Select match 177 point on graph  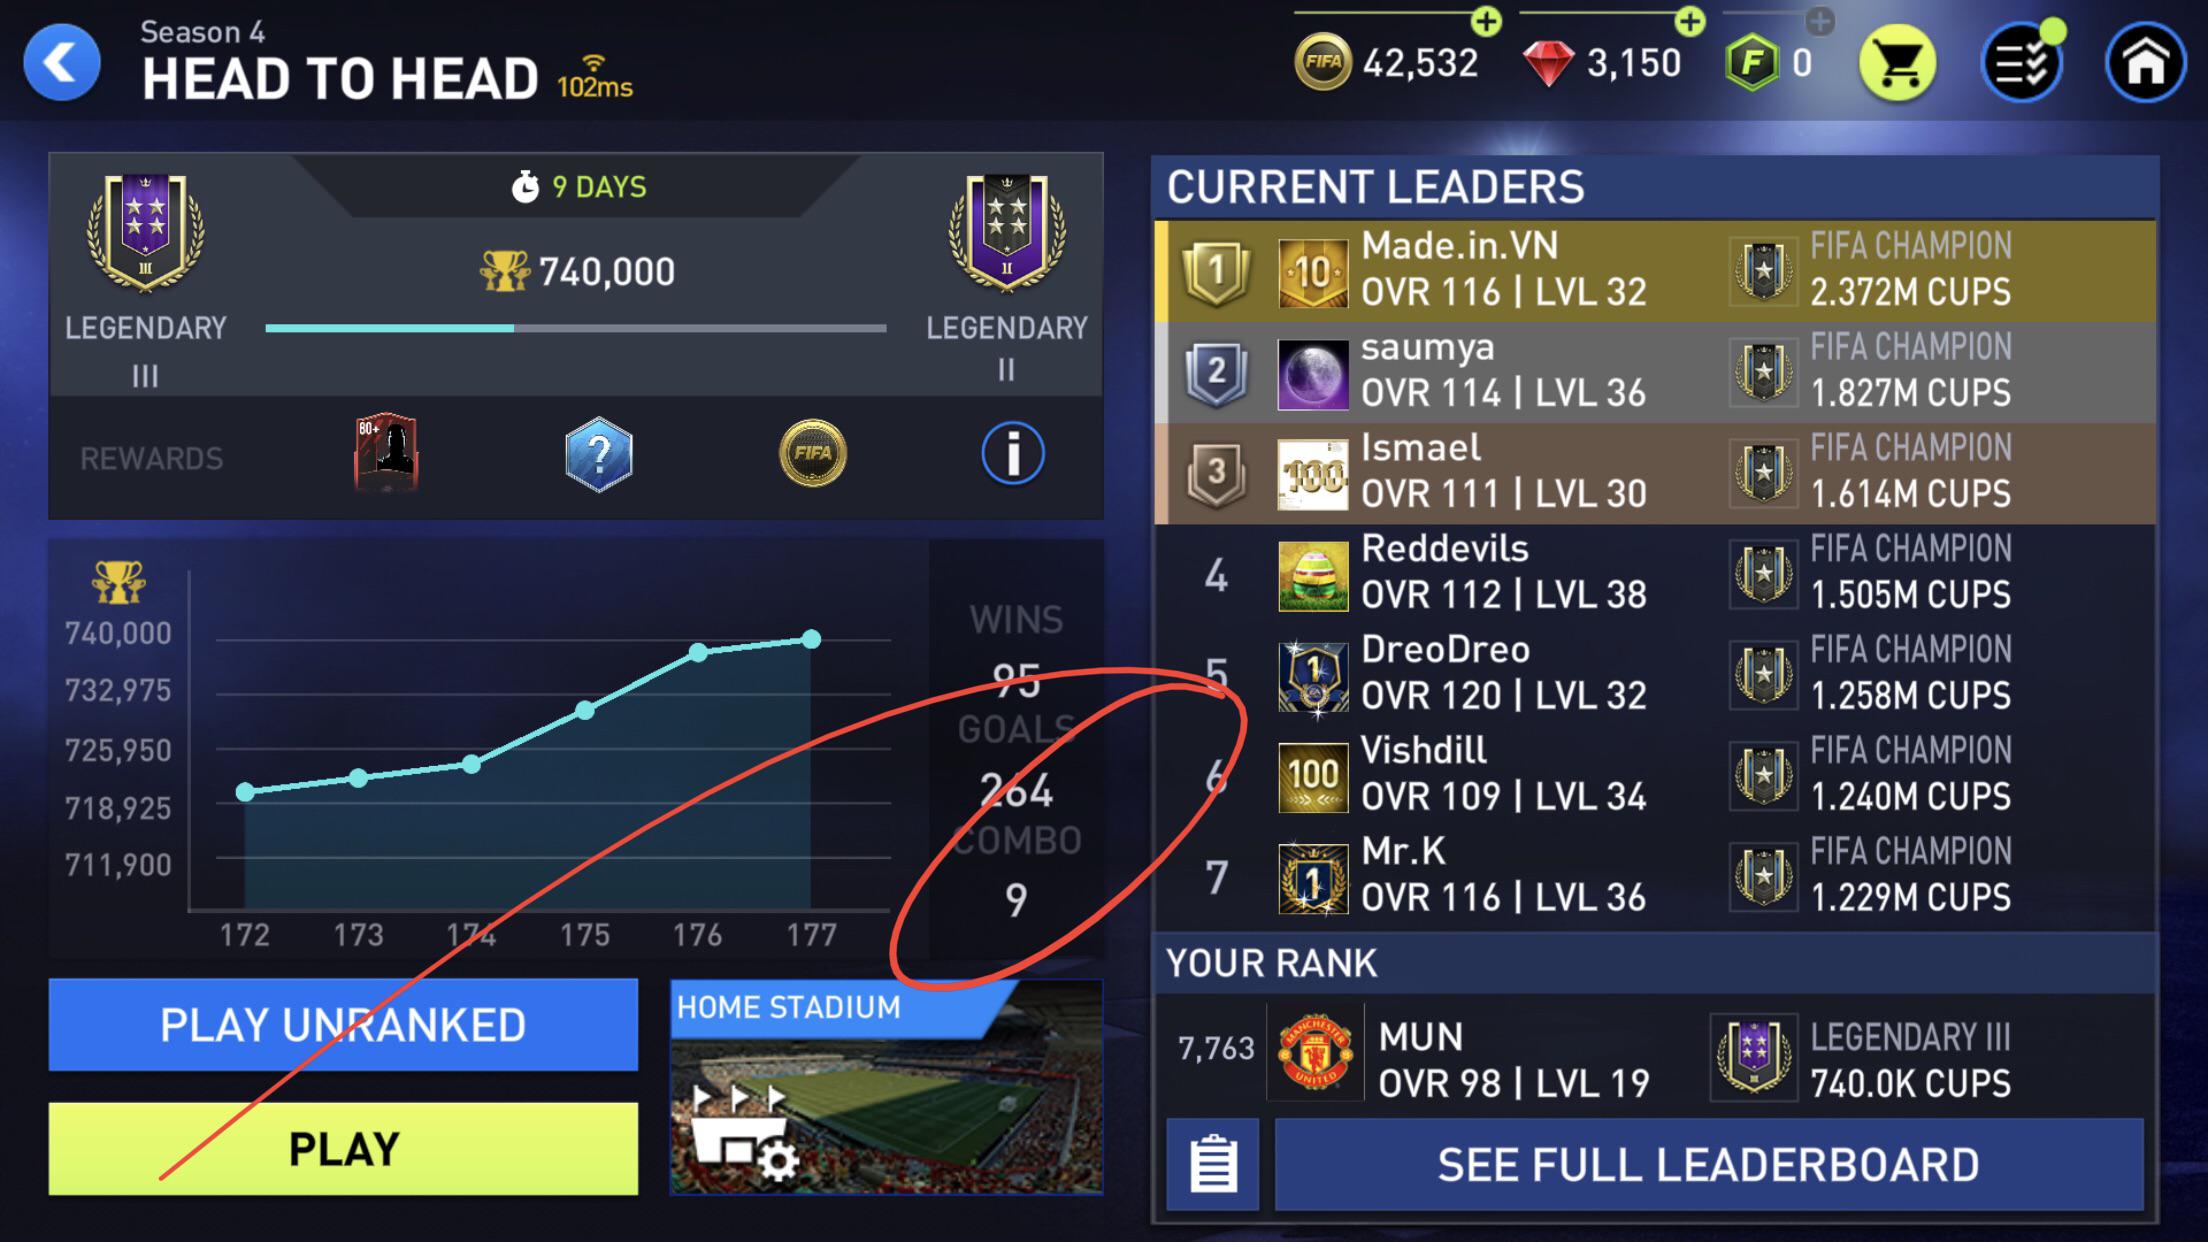point(812,639)
